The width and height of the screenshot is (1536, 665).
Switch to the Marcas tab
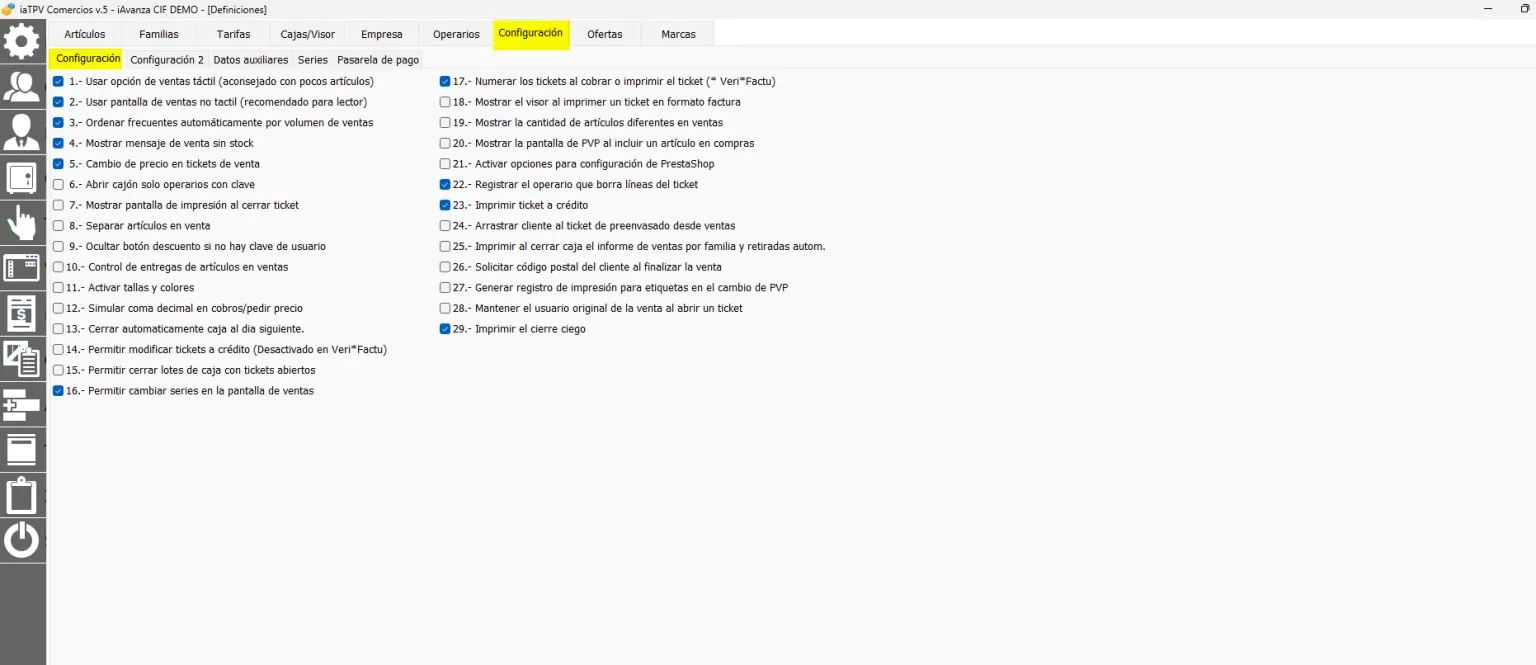tap(678, 34)
